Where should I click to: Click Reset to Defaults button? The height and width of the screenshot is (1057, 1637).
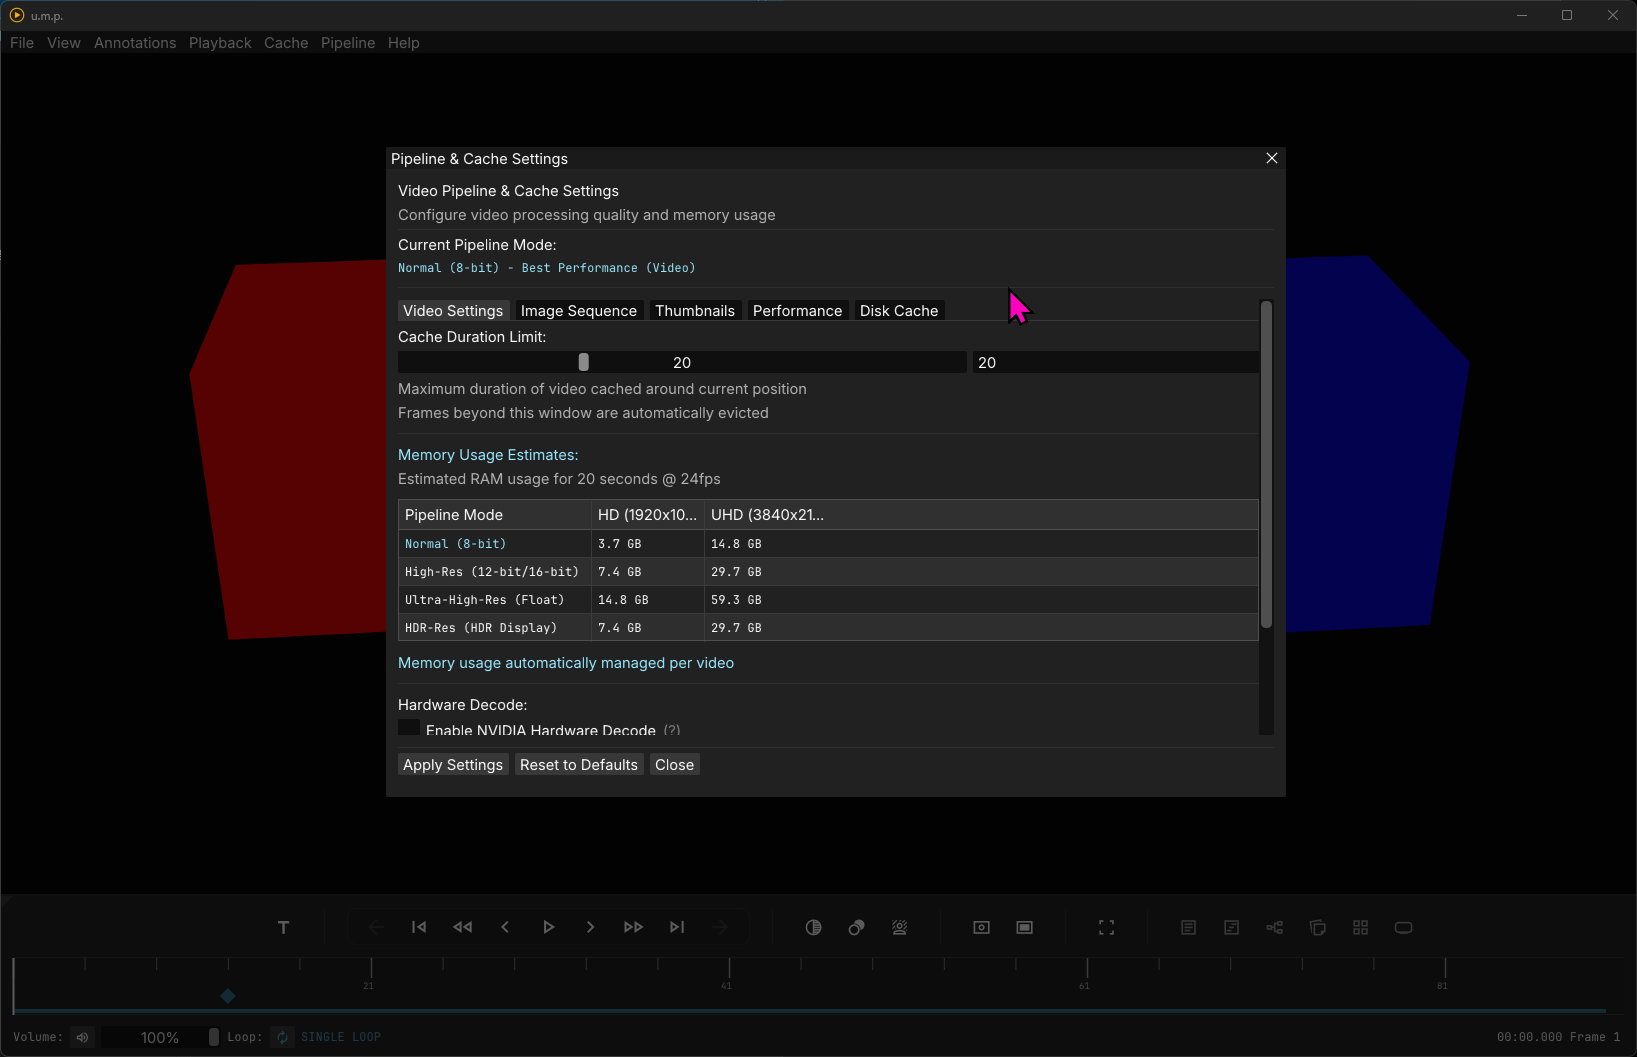click(x=578, y=765)
